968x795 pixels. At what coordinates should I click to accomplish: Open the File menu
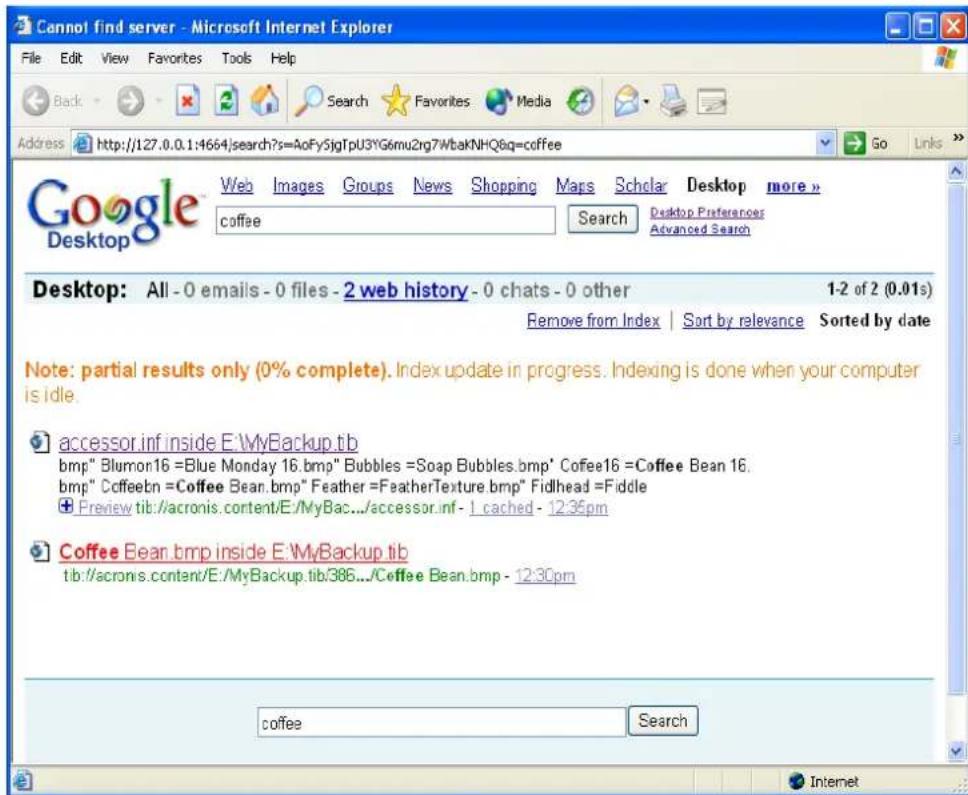pos(31,59)
